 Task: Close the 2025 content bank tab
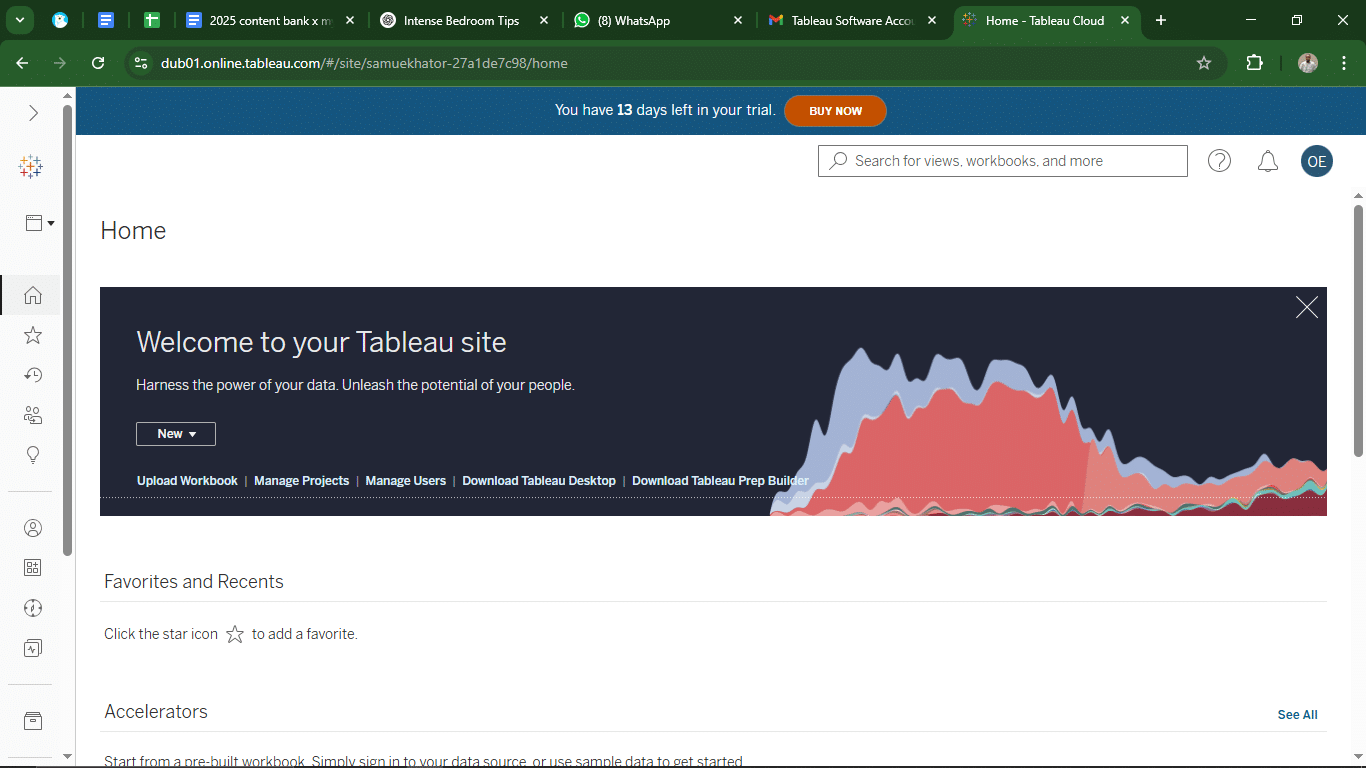tap(350, 20)
